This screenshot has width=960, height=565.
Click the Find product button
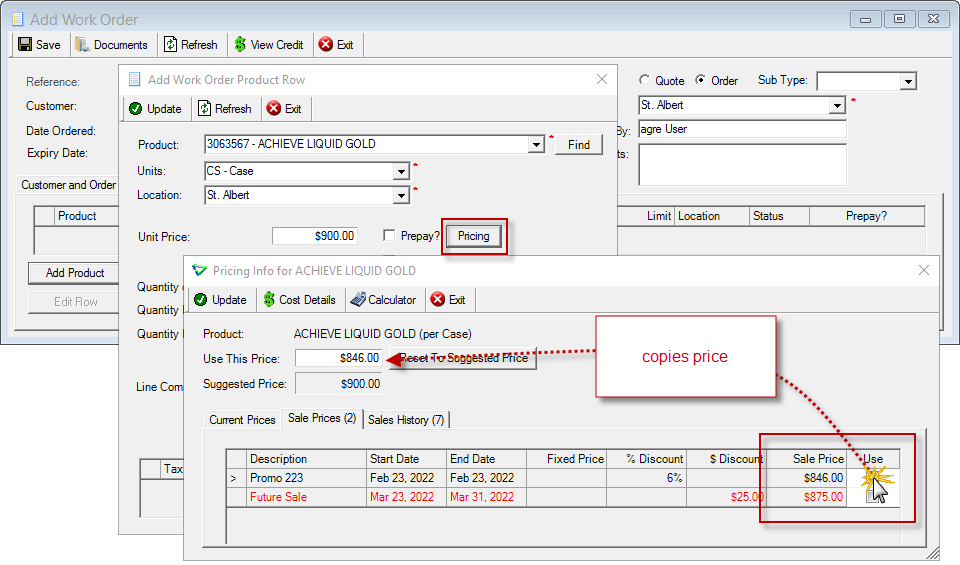tap(579, 145)
